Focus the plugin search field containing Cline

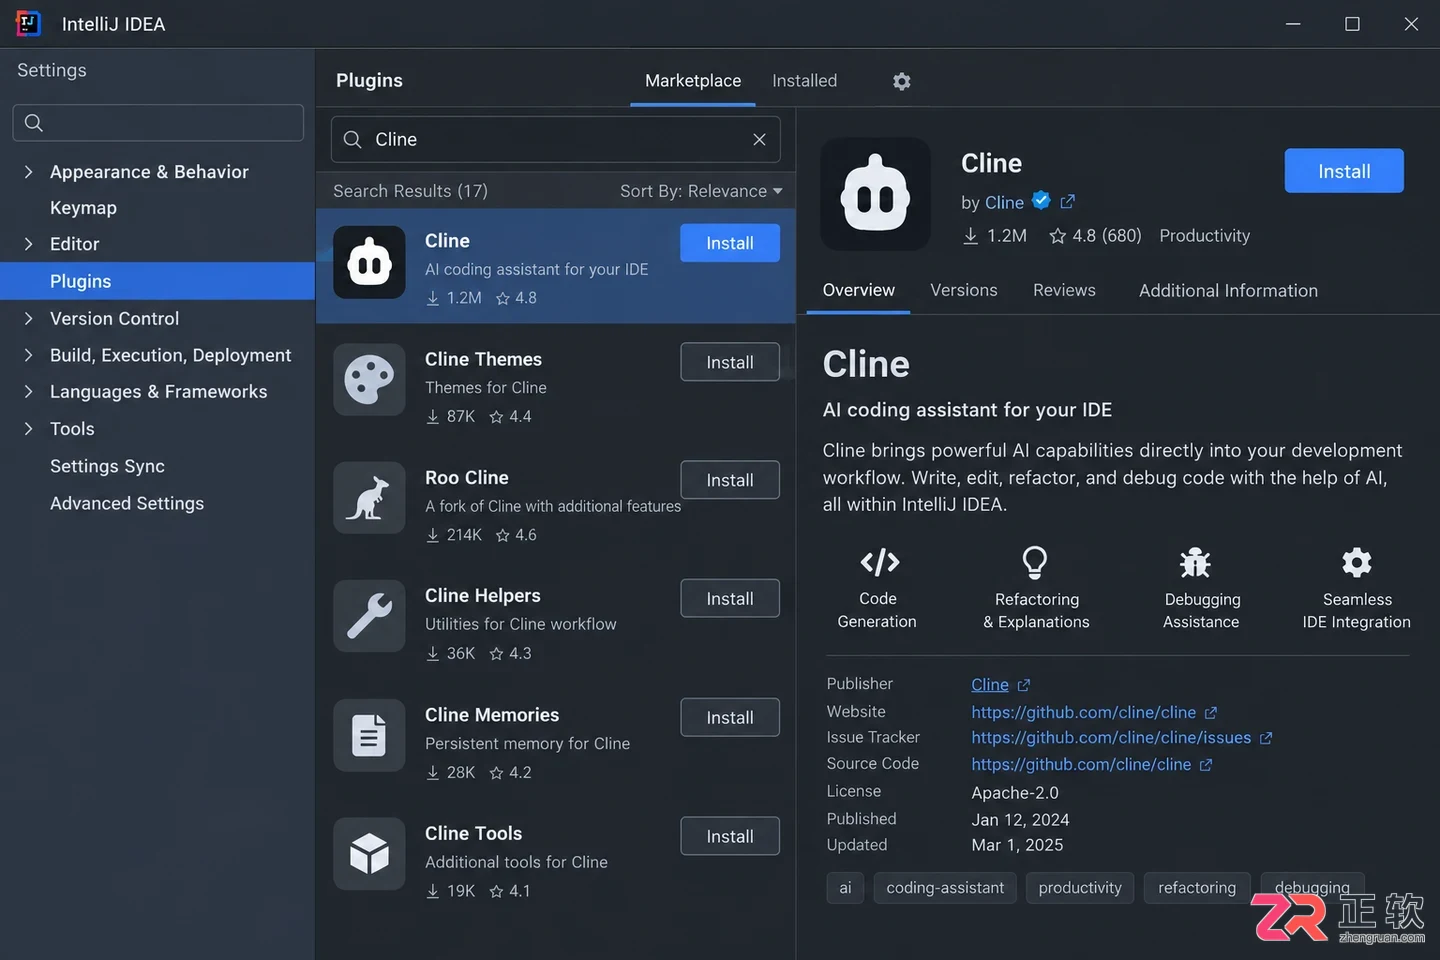pos(556,140)
